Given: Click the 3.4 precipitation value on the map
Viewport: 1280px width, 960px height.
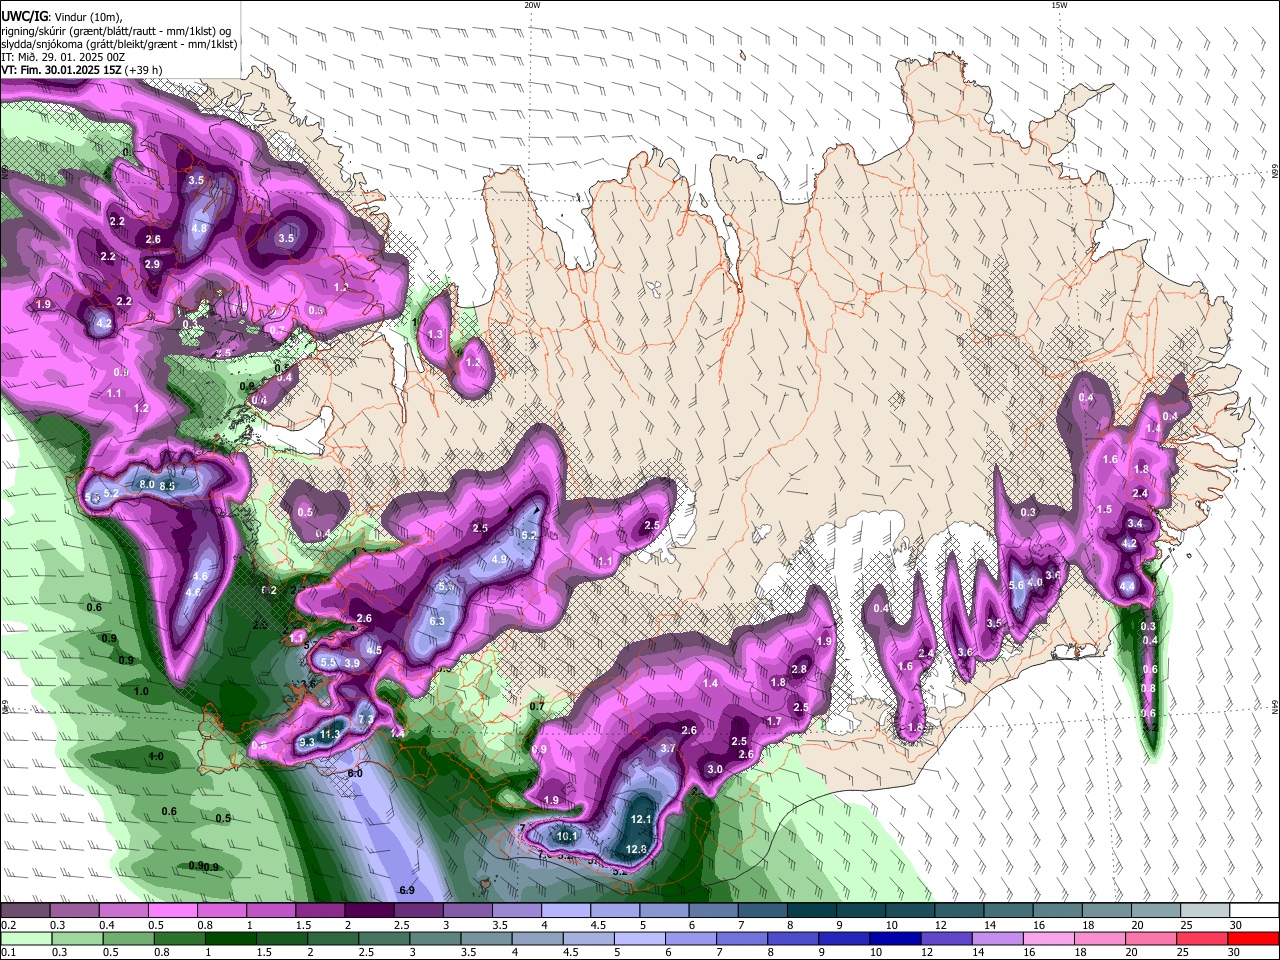Looking at the screenshot, I should 1134,523.
